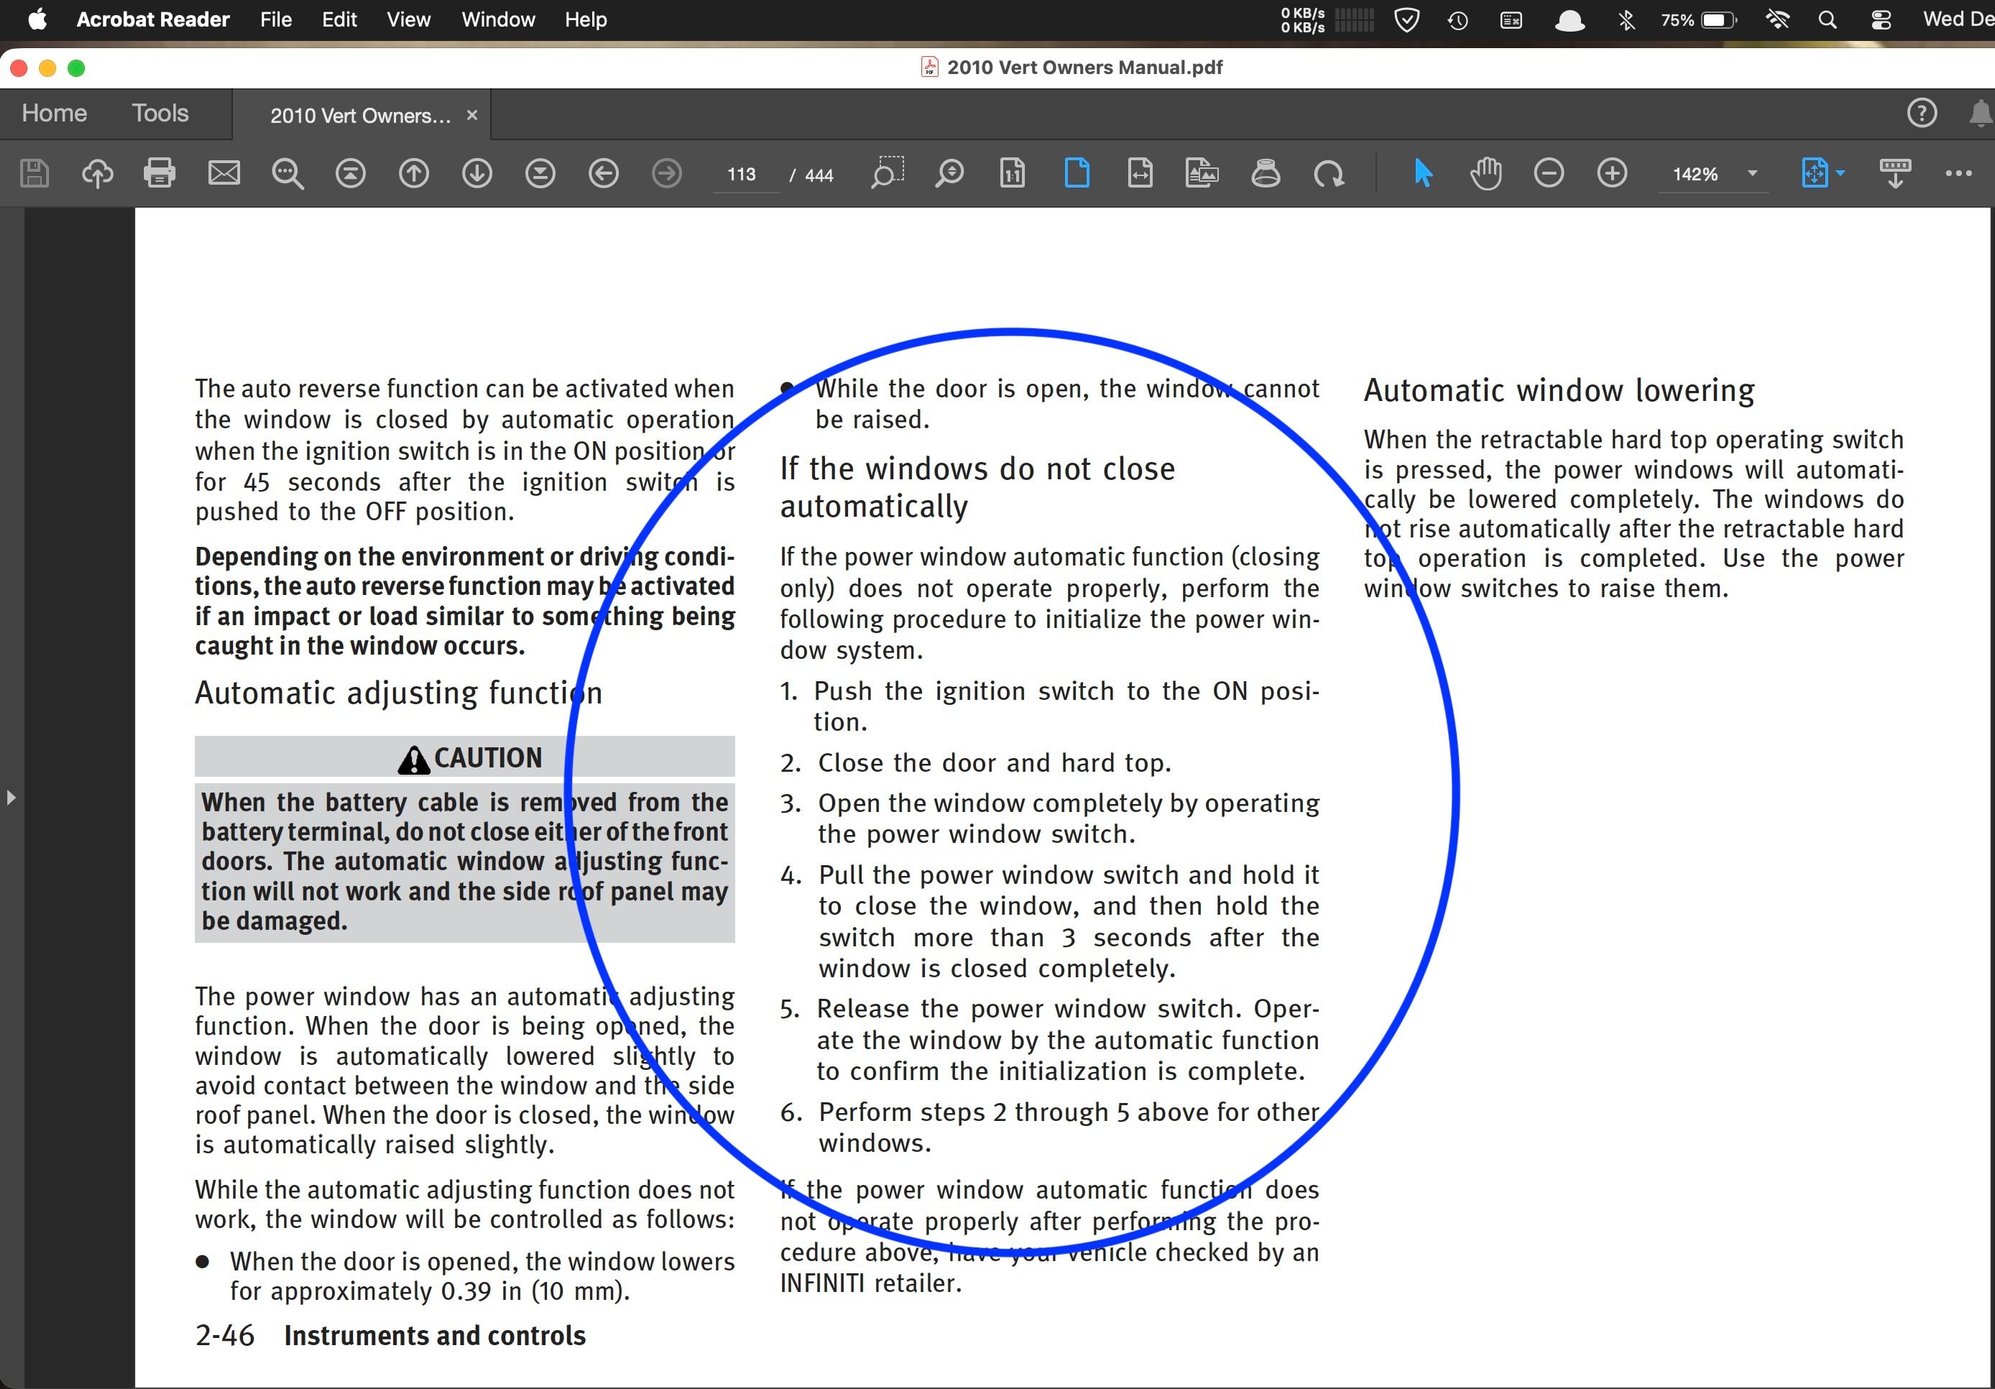The height and width of the screenshot is (1389, 1995).
Task: Toggle fit to width scrolling mode
Action: point(1140,173)
